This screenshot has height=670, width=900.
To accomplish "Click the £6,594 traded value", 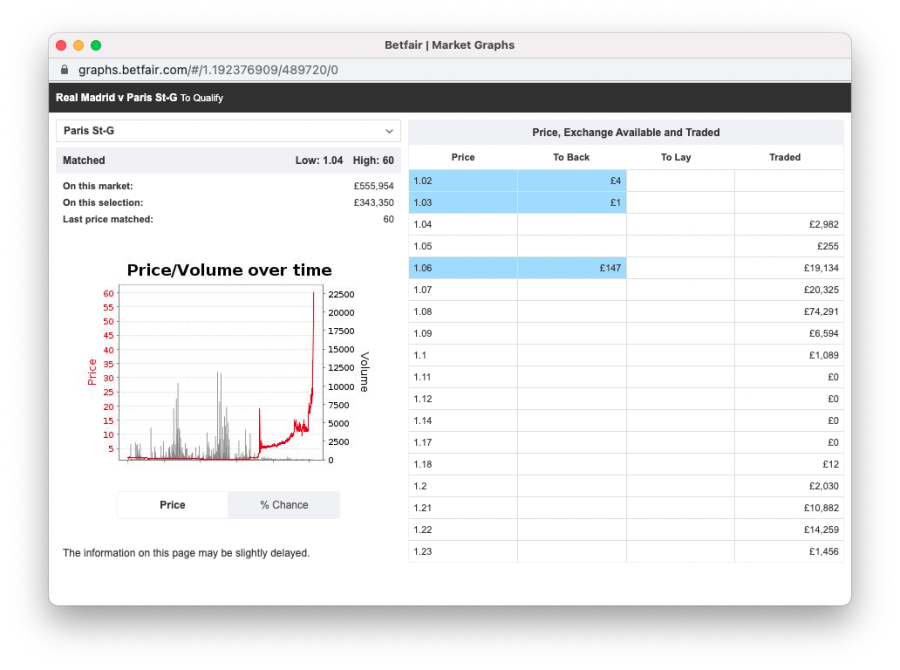I will click(x=824, y=334).
